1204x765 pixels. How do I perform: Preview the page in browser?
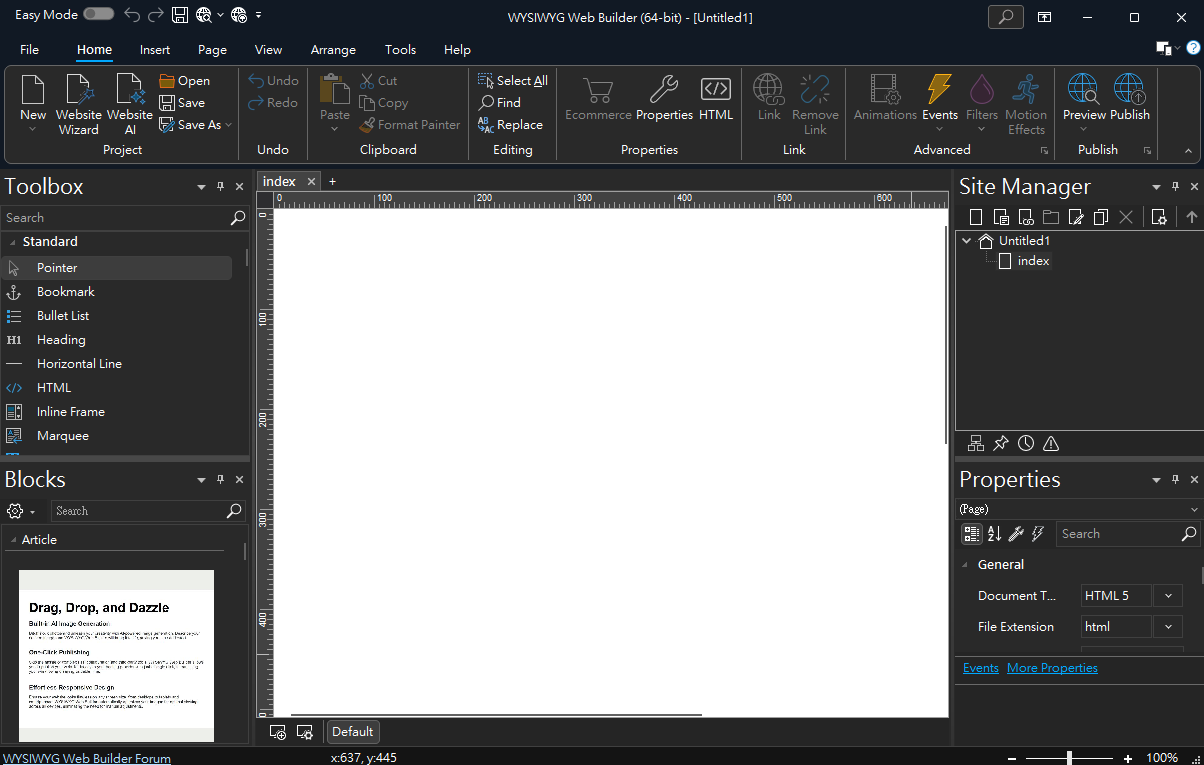[1084, 98]
